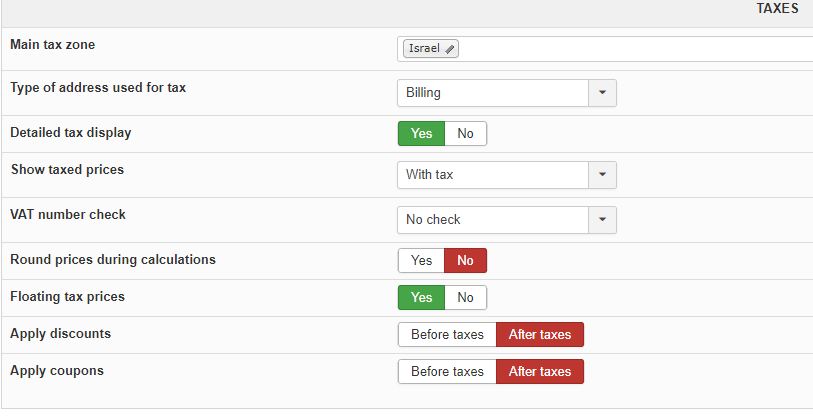Apply discounts Before taxes

click(x=447, y=335)
